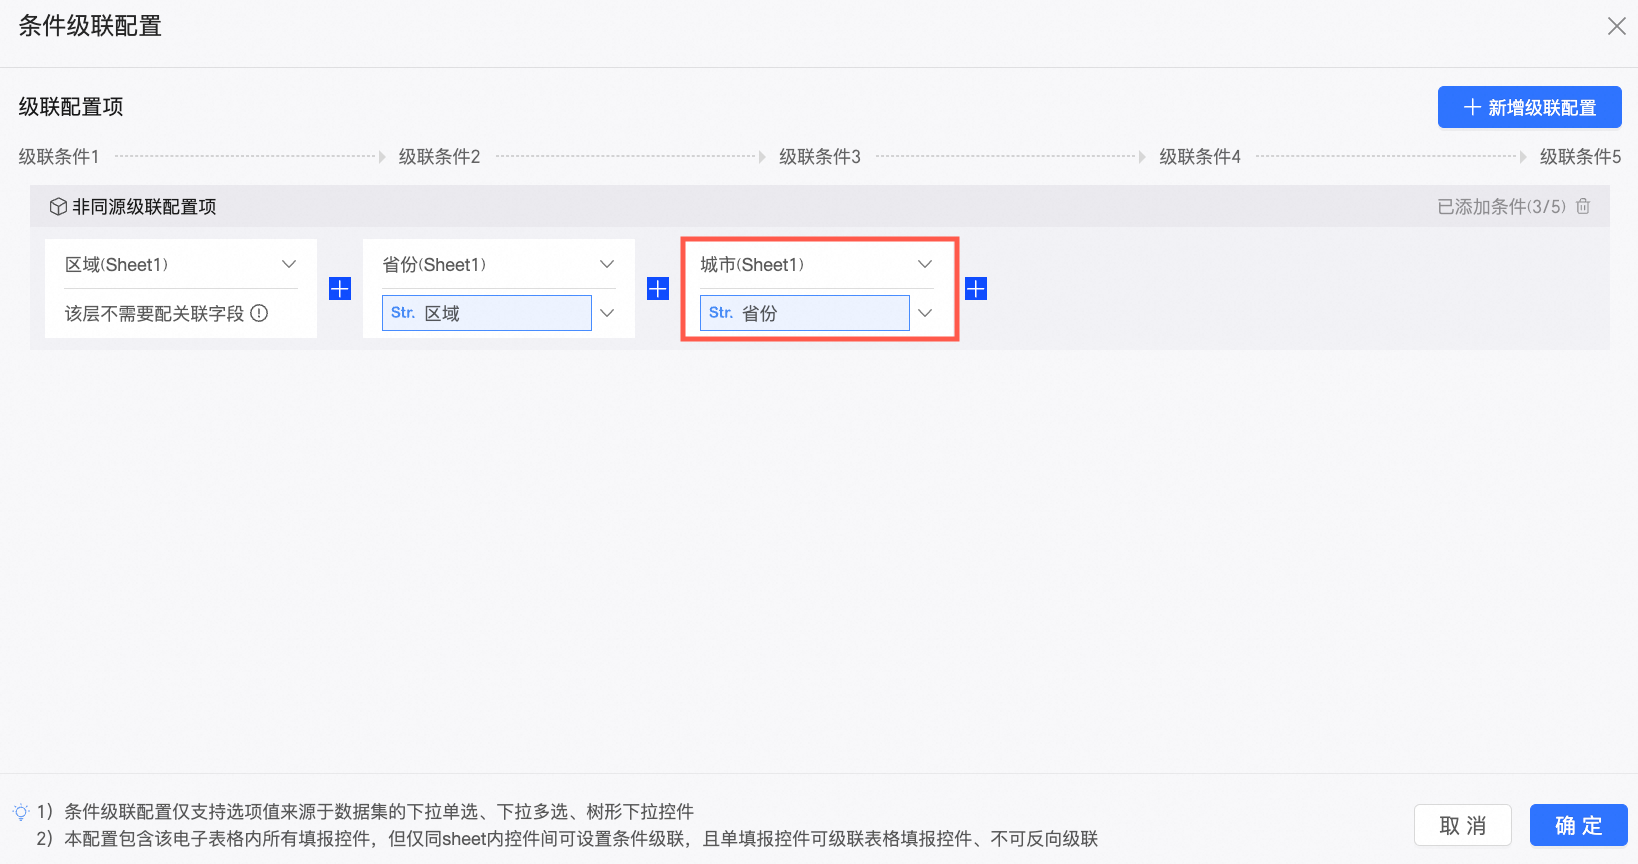Expand the Str. 区域 field dropdown arrow
Screen dimensions: 1638x864
pyautogui.click(x=607, y=313)
